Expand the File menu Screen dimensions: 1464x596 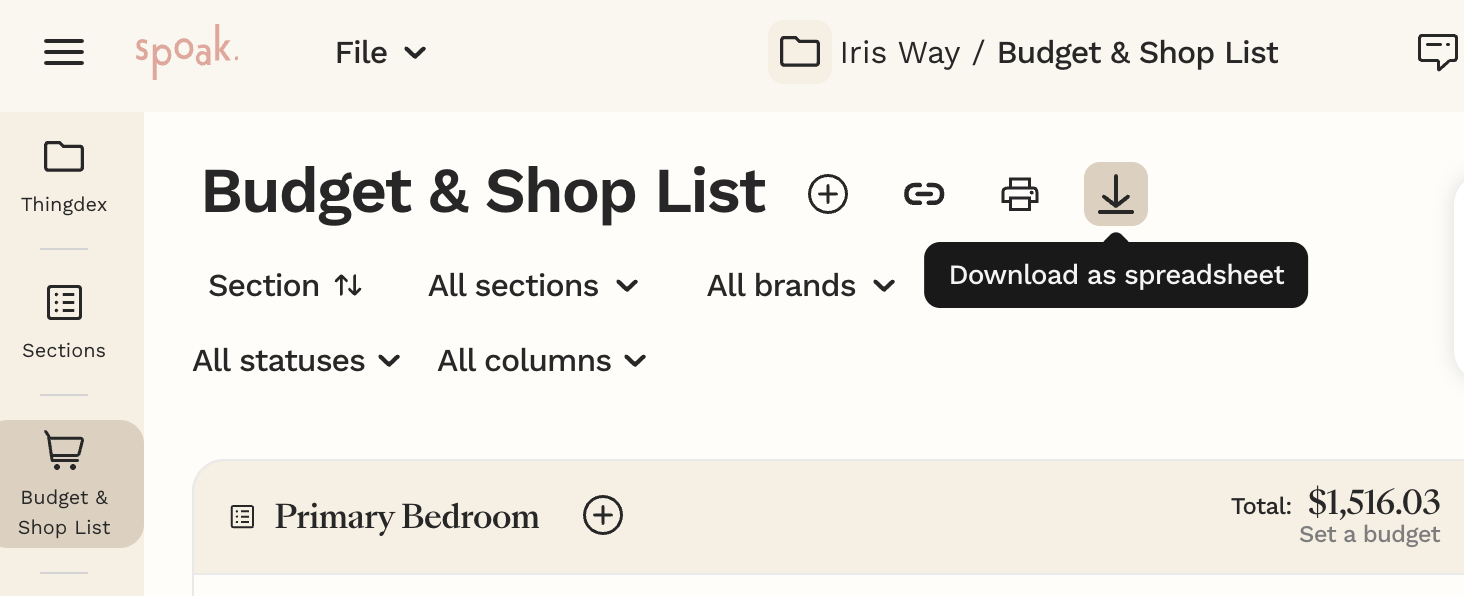coord(381,52)
